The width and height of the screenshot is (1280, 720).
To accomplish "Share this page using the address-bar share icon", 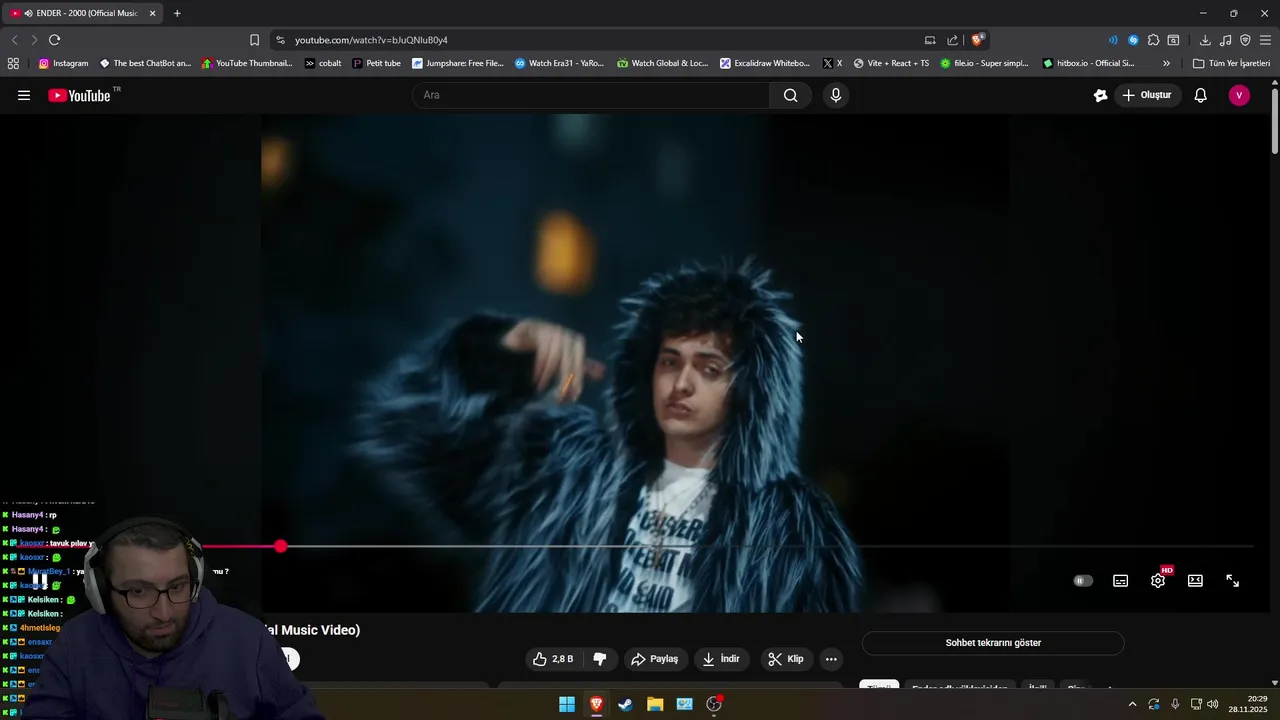I will pos(952,40).
